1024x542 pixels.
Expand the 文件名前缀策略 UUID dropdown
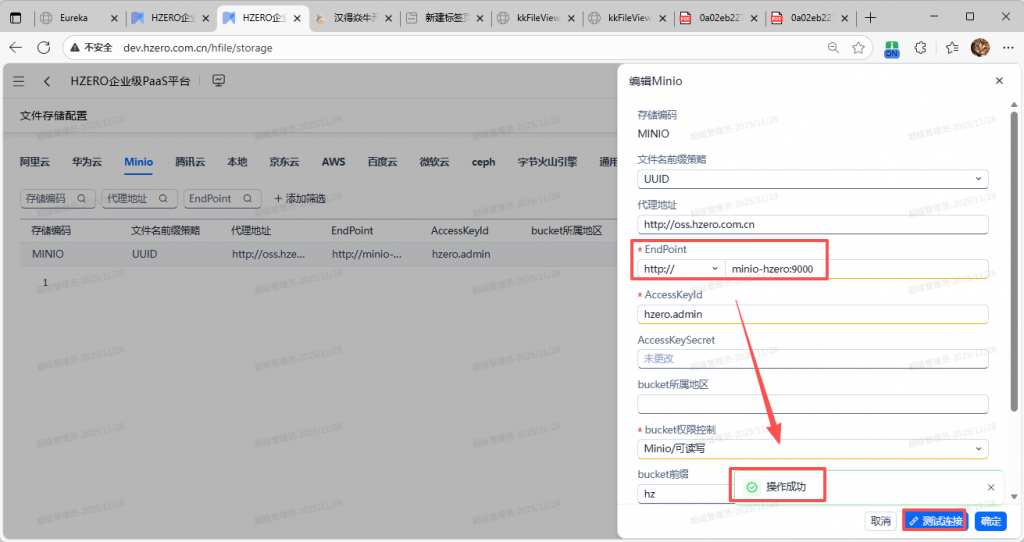click(x=977, y=179)
